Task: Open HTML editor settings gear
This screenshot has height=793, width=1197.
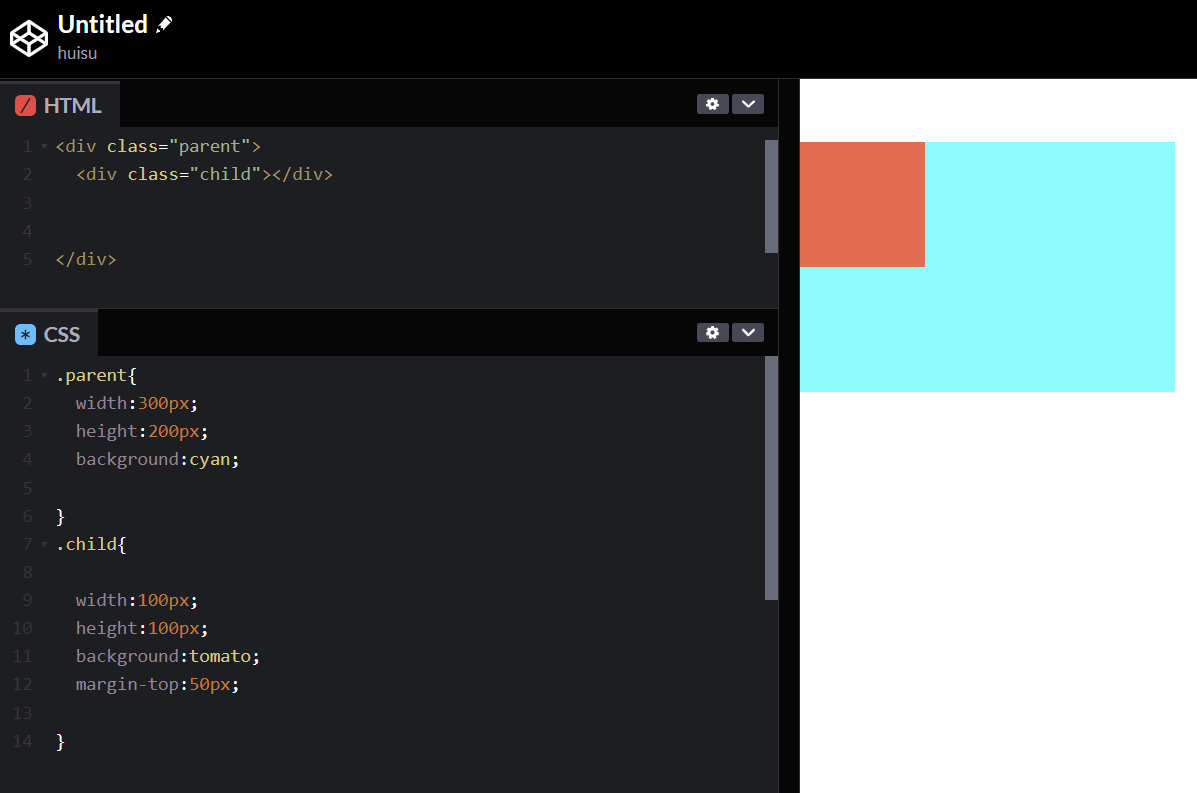Action: (x=712, y=104)
